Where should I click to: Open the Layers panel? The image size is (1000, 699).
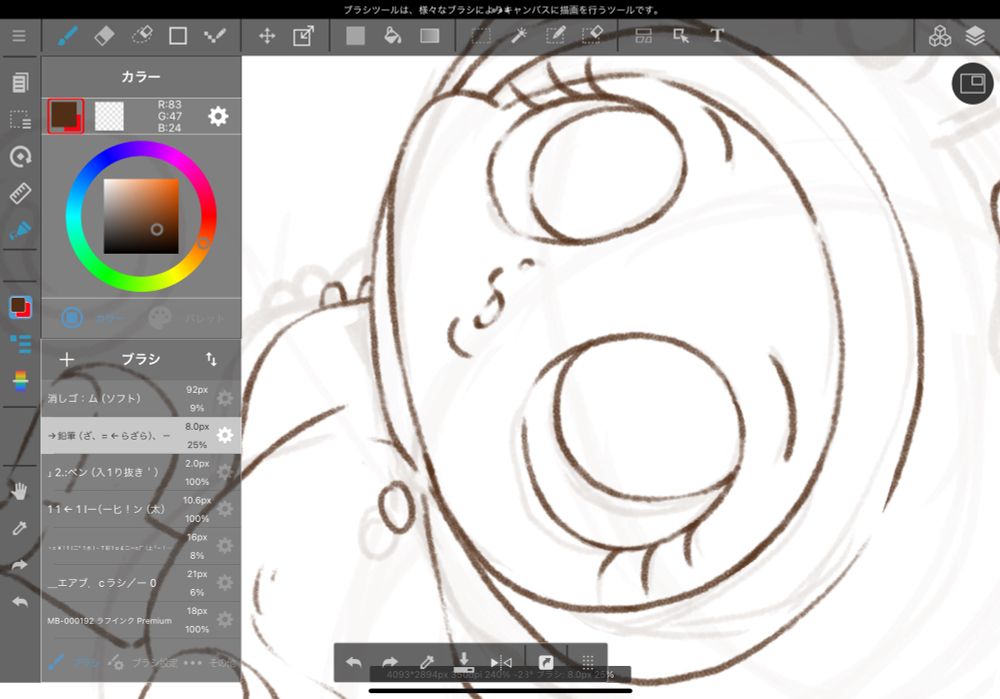[975, 36]
